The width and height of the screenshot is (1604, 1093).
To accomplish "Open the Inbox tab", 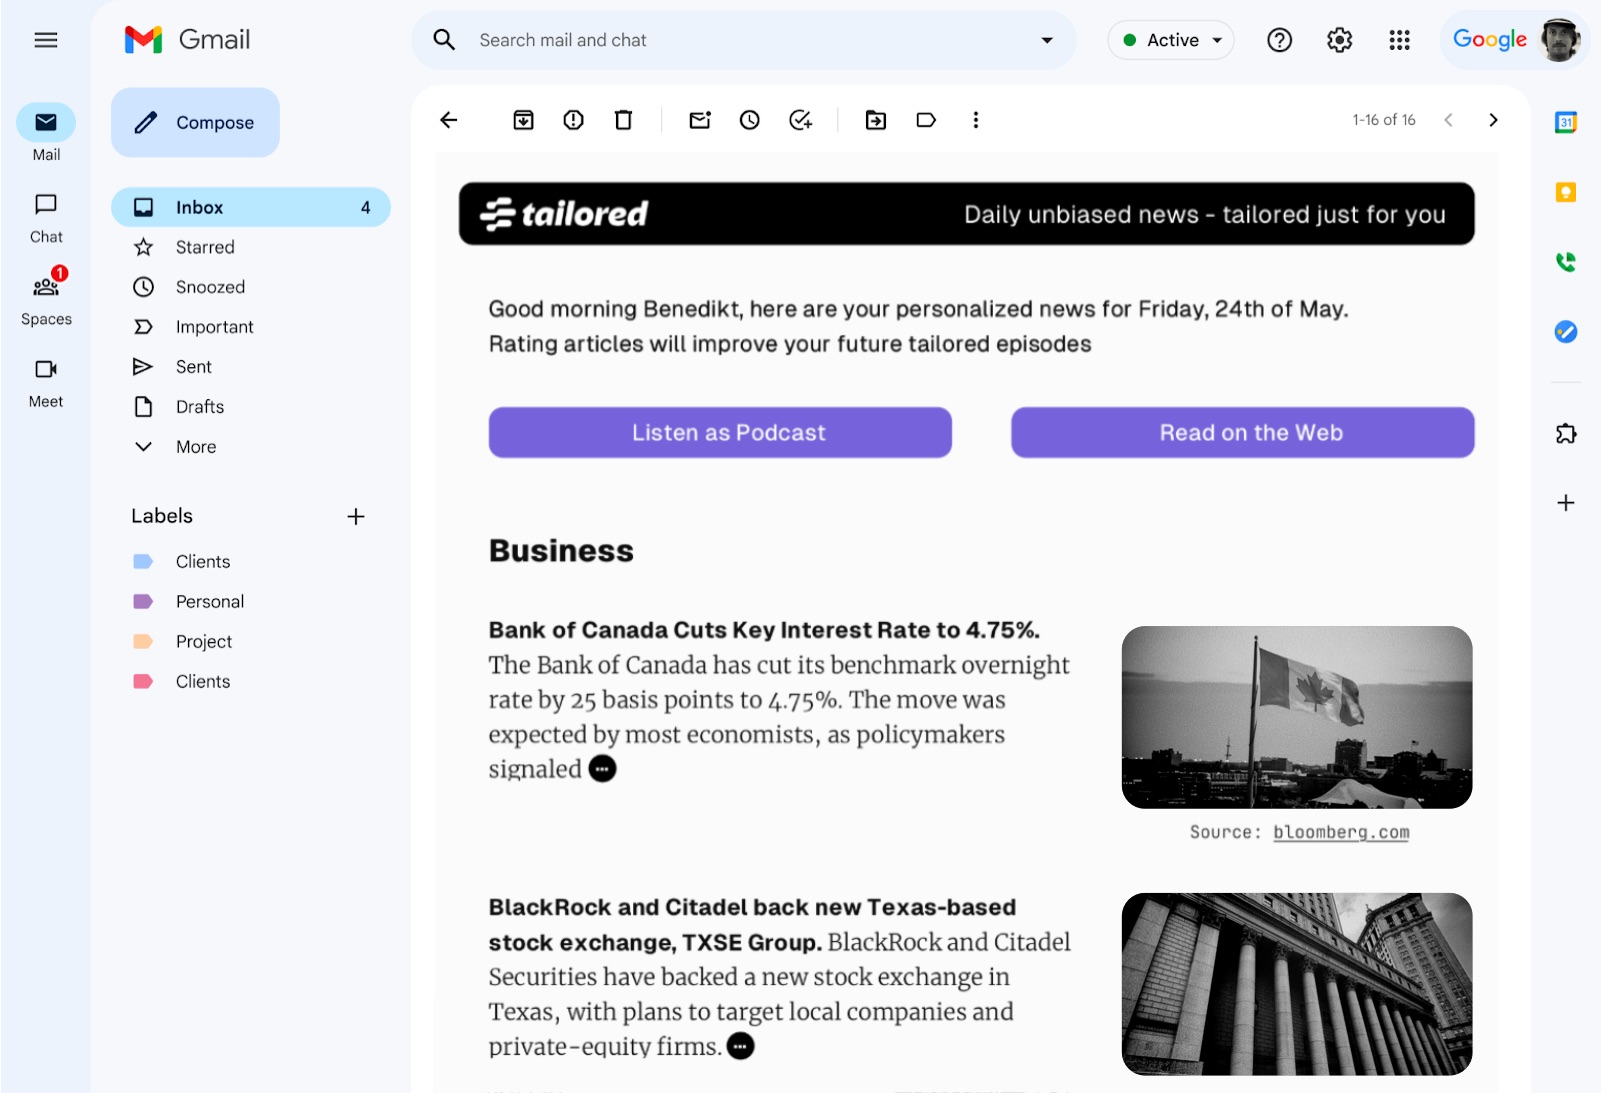I will click(198, 207).
